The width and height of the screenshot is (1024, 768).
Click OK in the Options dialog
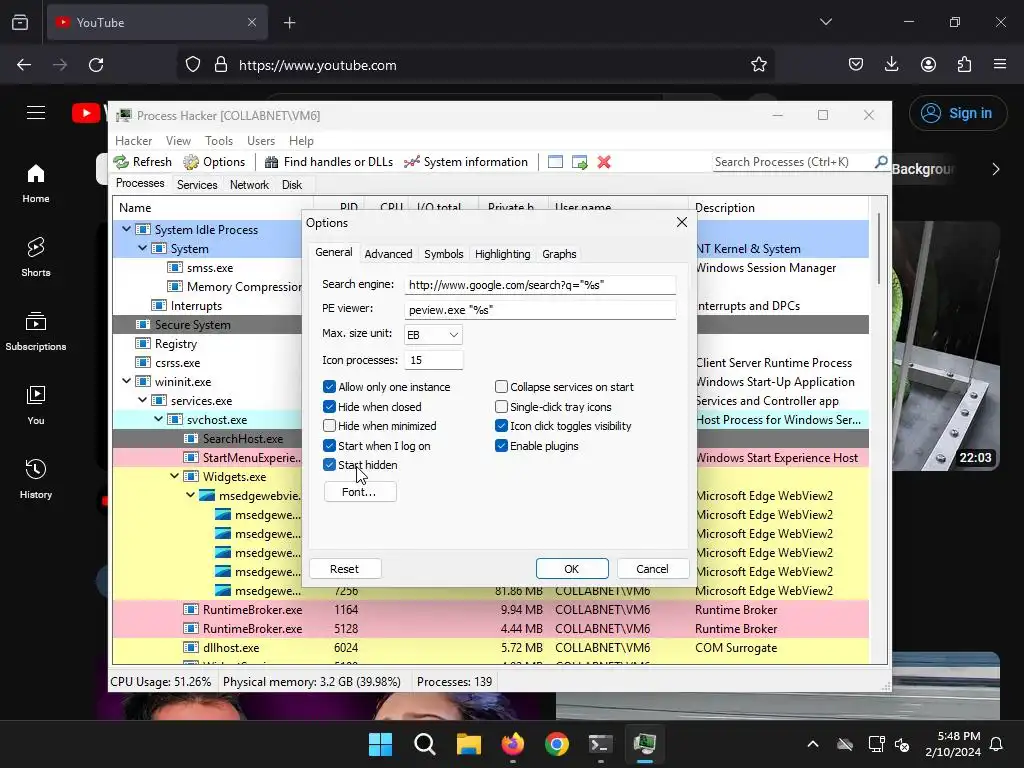tap(571, 569)
